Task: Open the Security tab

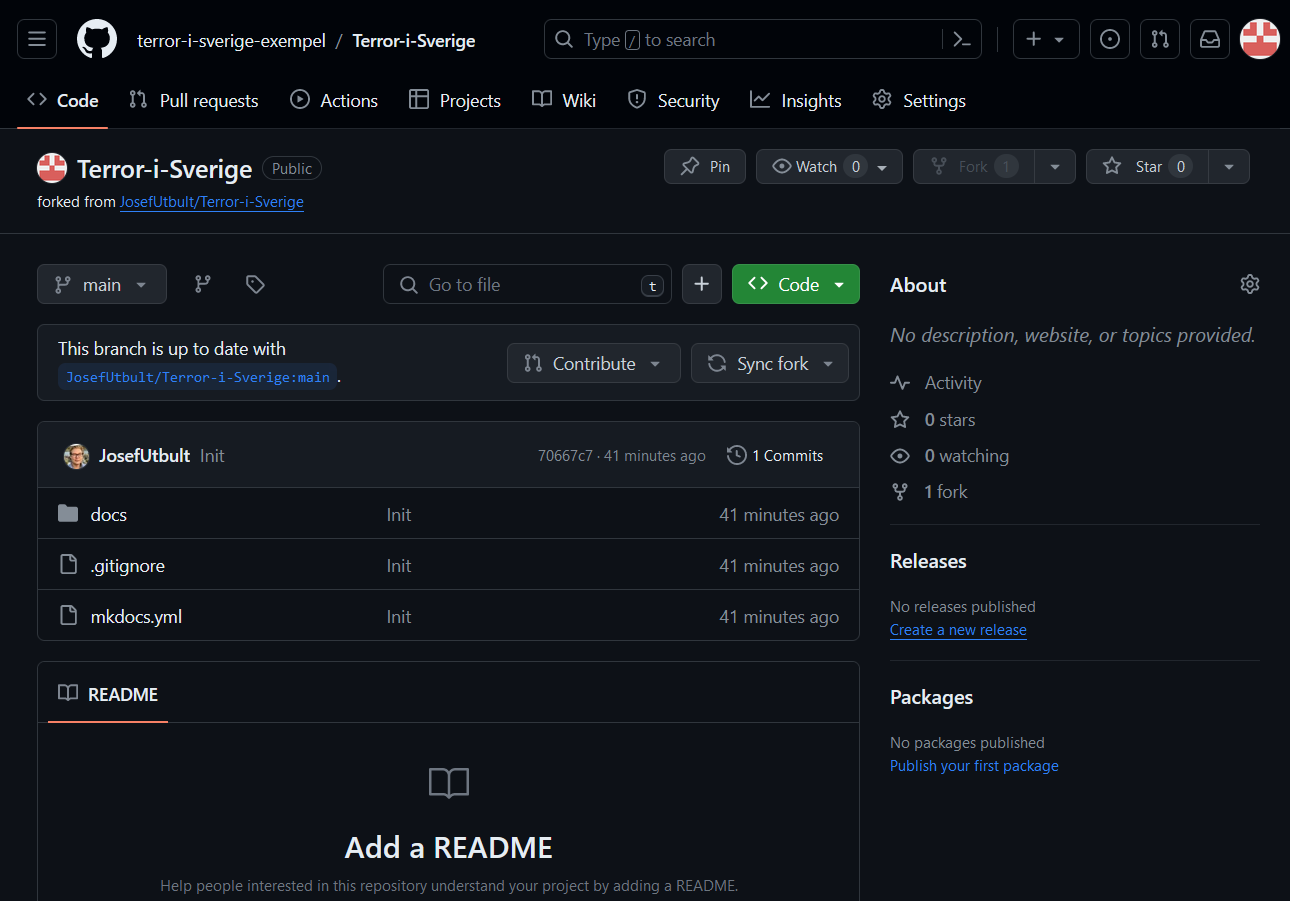Action: click(x=673, y=100)
